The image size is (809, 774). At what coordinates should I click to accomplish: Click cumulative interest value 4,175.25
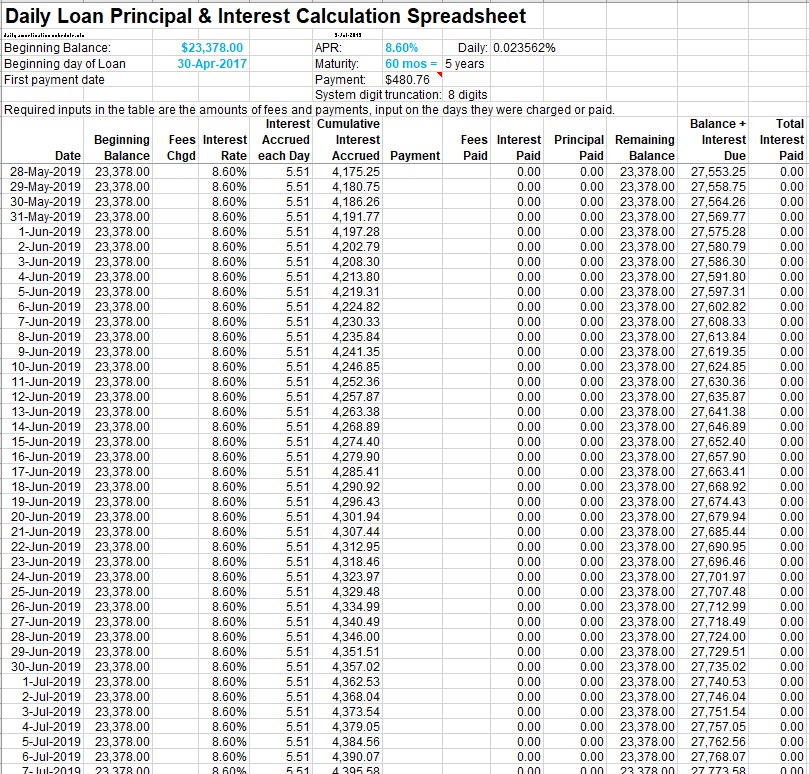356,172
